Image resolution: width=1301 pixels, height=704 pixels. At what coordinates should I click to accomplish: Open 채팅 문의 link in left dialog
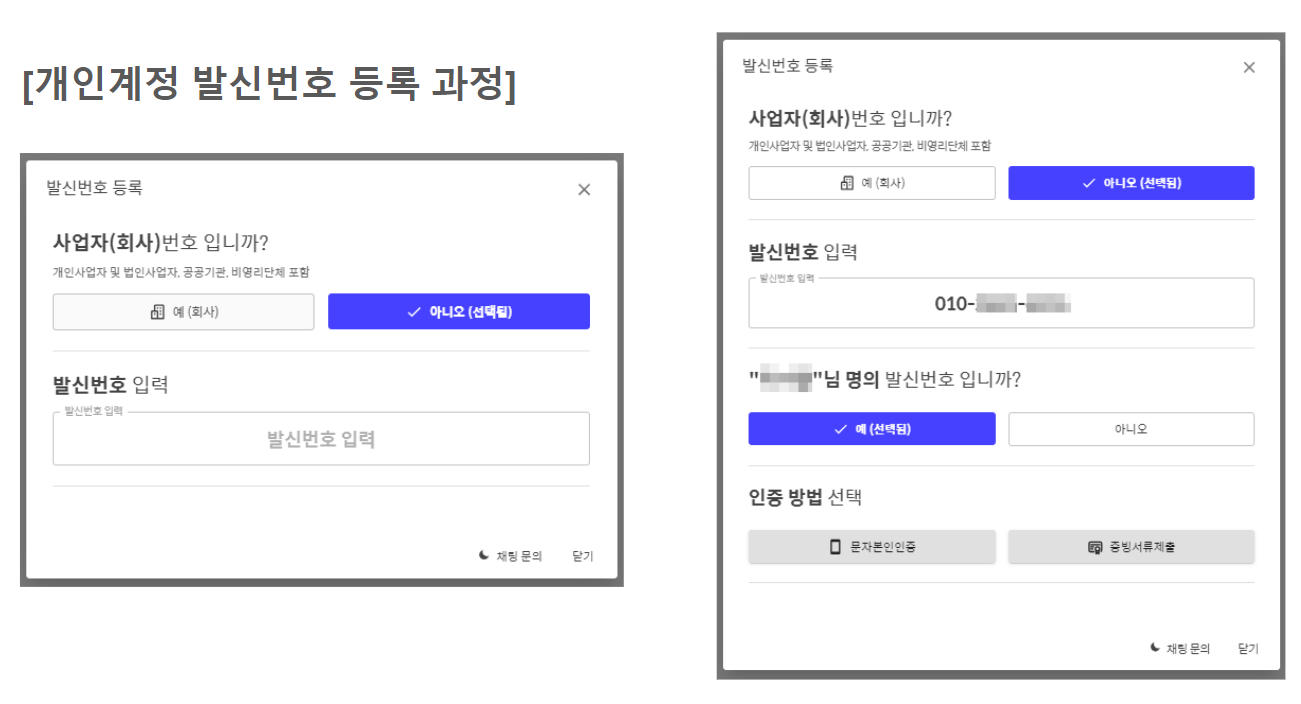(x=519, y=556)
